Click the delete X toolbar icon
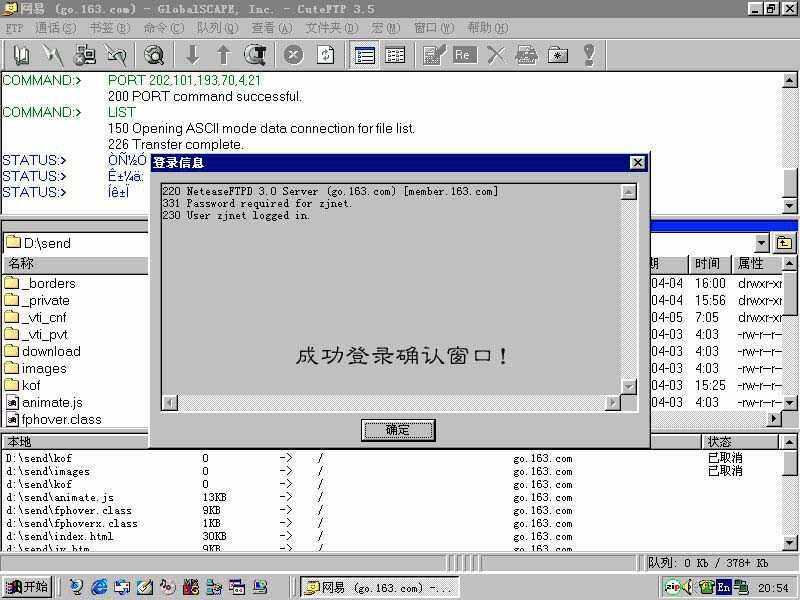Image resolution: width=800 pixels, height=600 pixels. click(495, 55)
